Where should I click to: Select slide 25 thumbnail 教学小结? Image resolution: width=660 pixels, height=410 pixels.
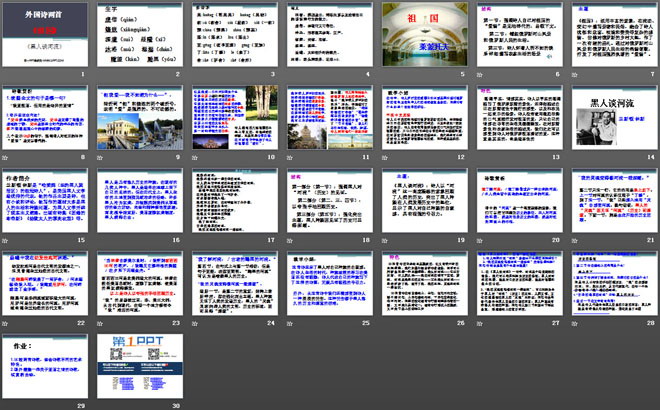pyautogui.click(x=330, y=283)
